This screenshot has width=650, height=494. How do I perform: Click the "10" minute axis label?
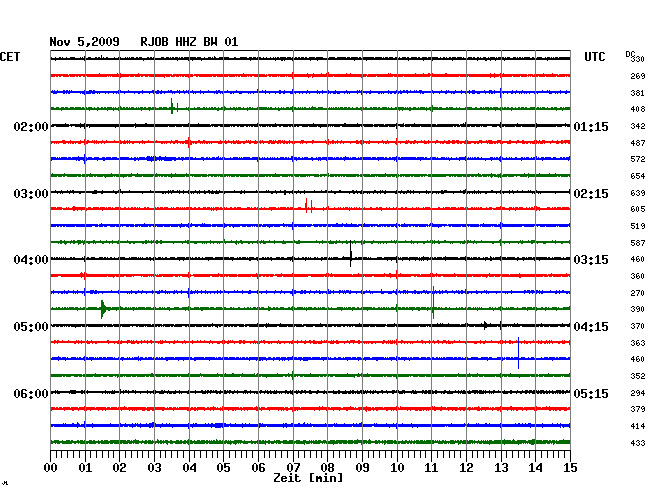397,468
